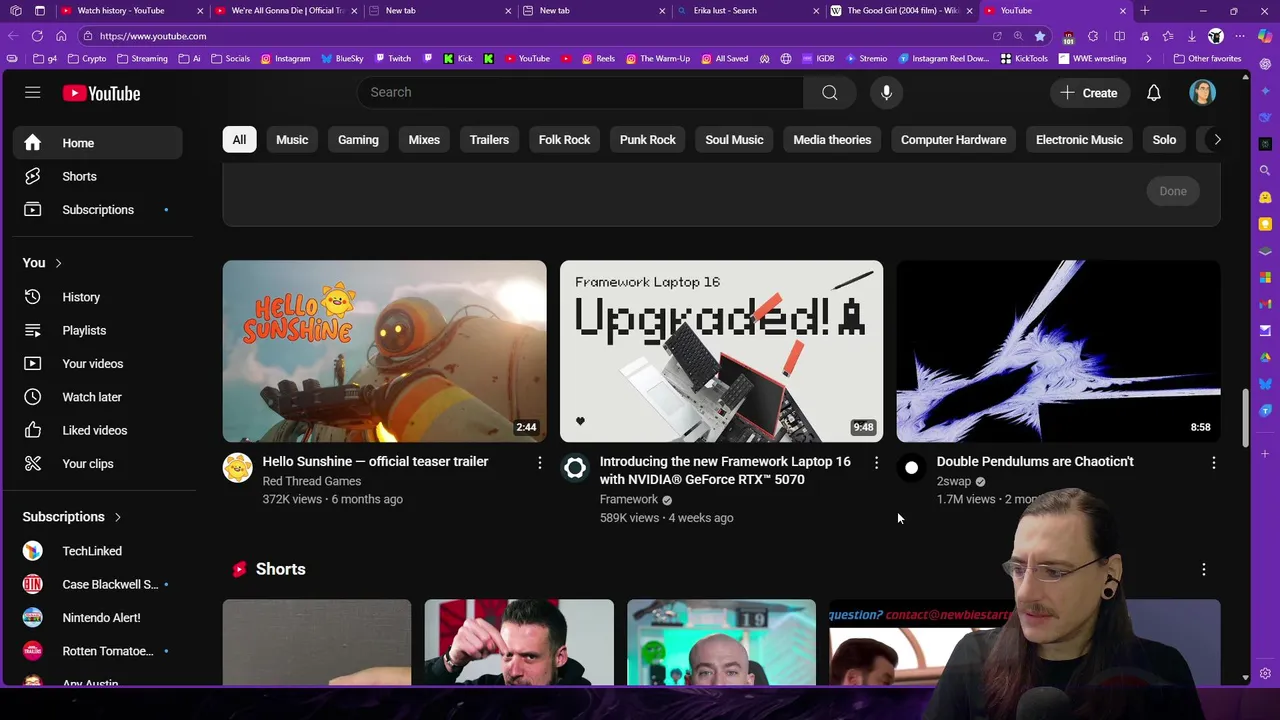
Task: Open options for Hello Sunshine teaser video
Action: (539, 462)
